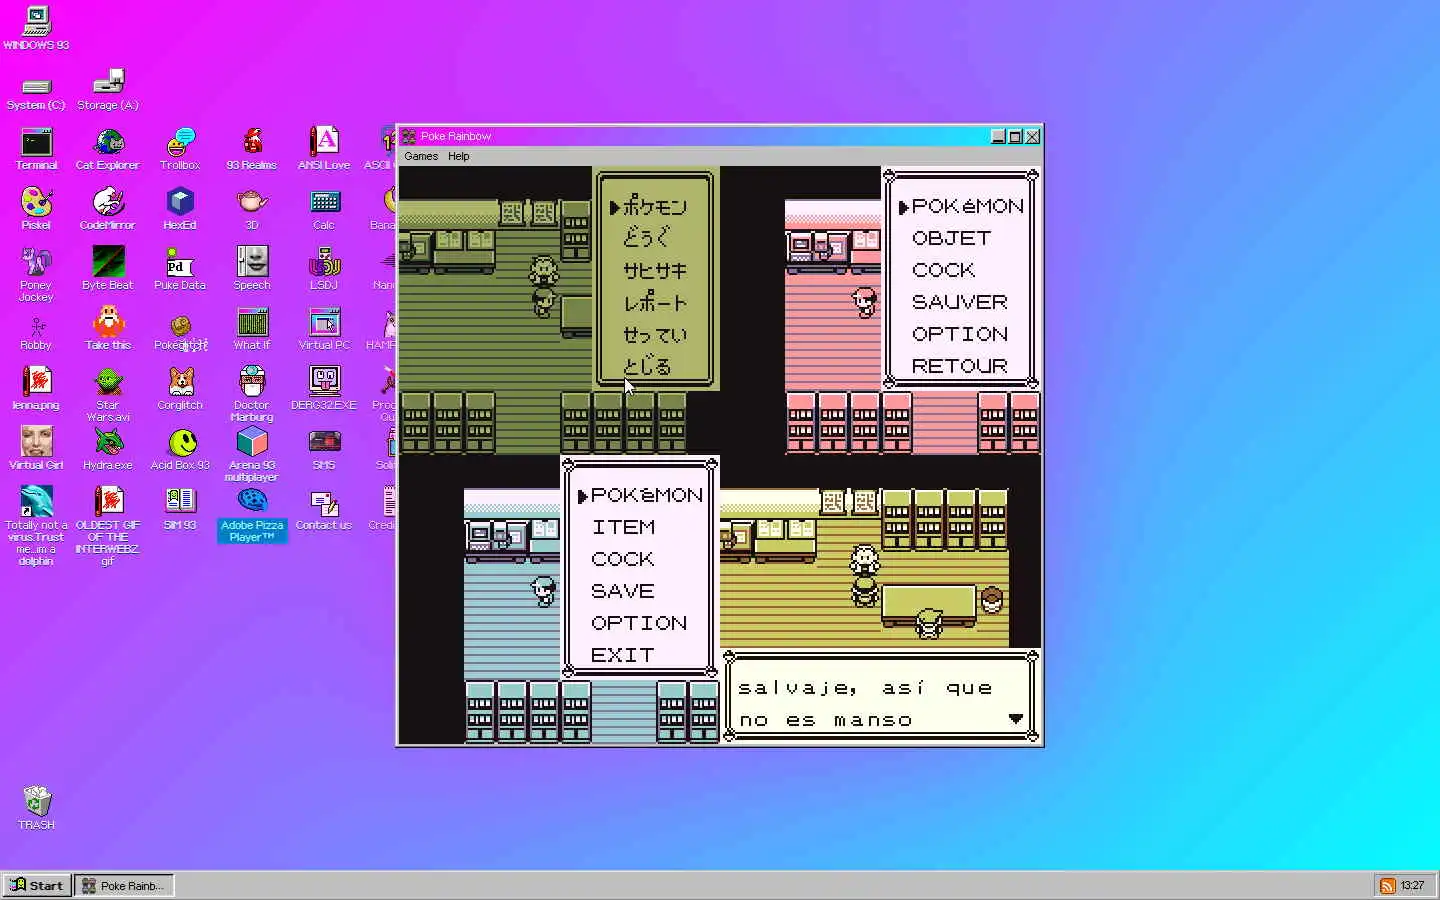1440x900 pixels.
Task: Select OBJET in the French game menu
Action: click(951, 238)
